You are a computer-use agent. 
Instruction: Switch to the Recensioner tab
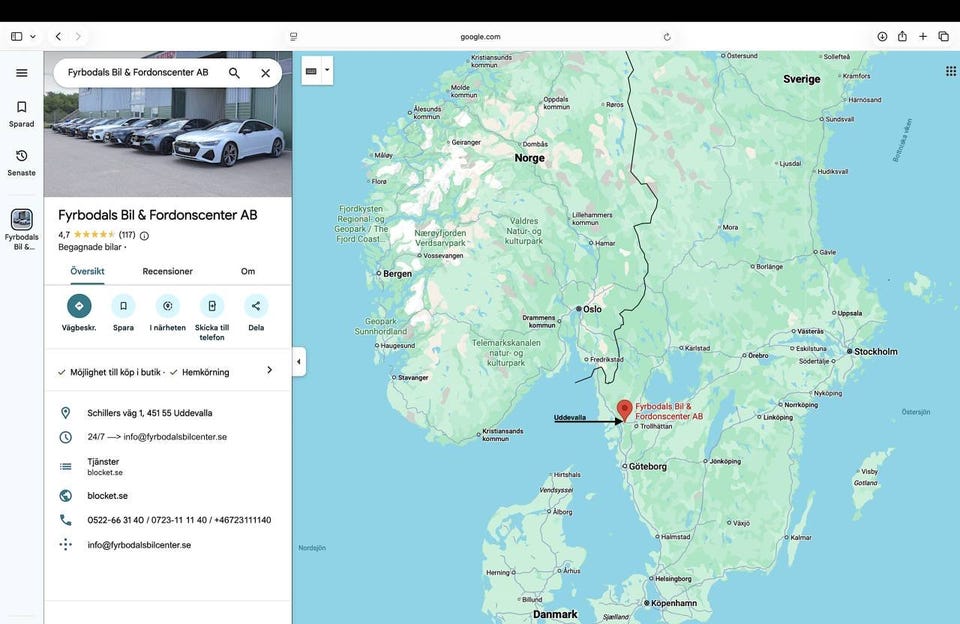coord(167,271)
